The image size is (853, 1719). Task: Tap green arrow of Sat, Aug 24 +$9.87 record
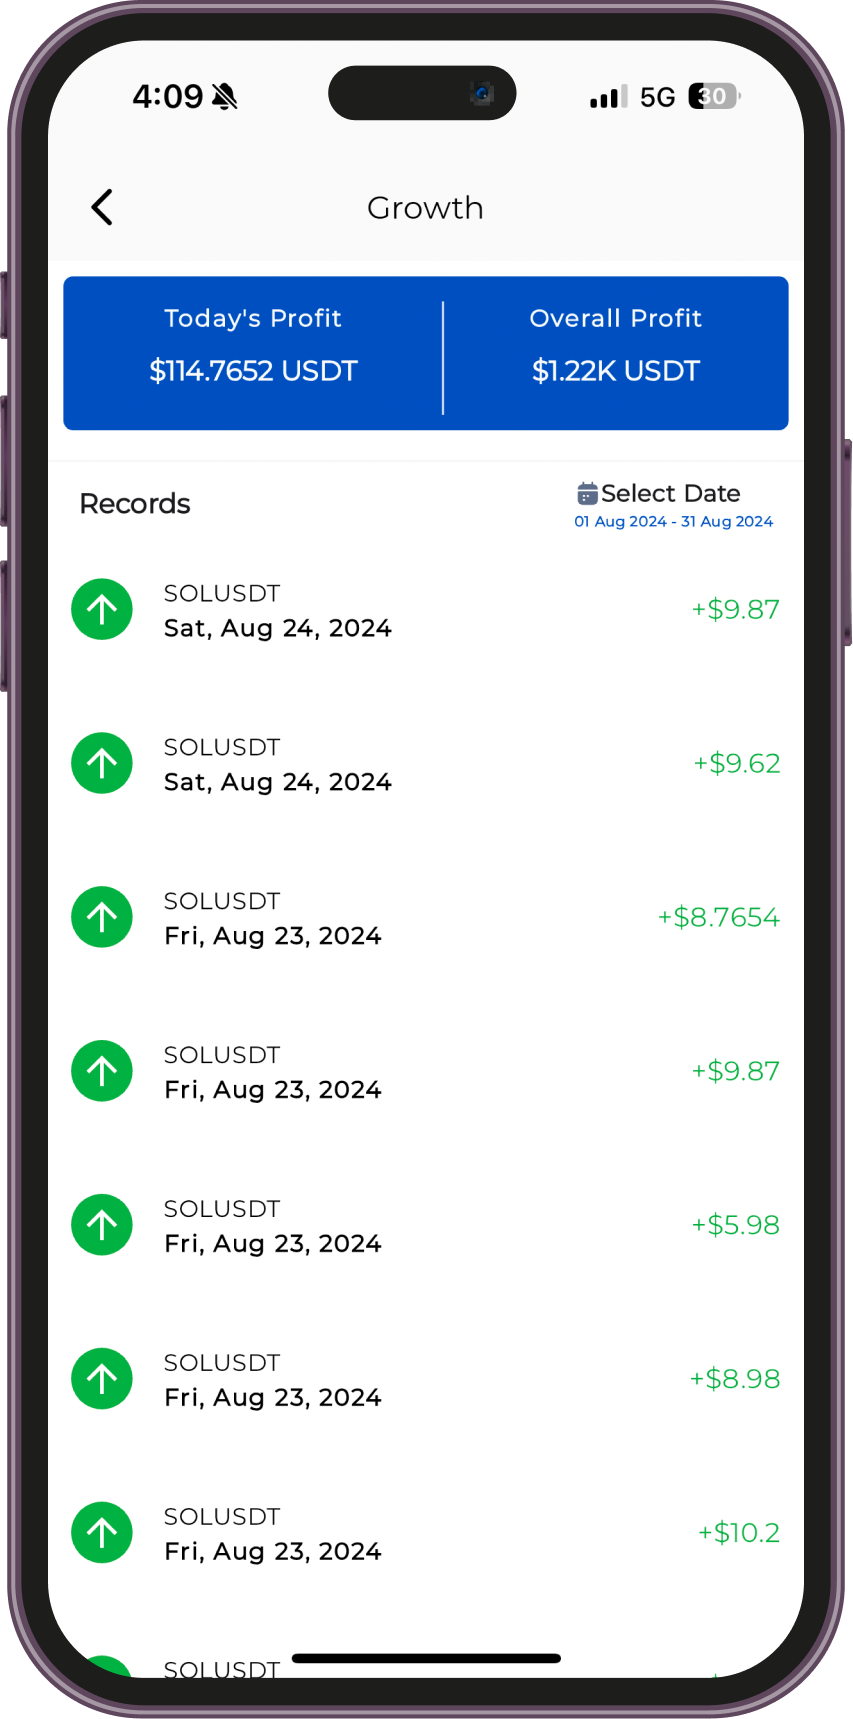(x=102, y=610)
